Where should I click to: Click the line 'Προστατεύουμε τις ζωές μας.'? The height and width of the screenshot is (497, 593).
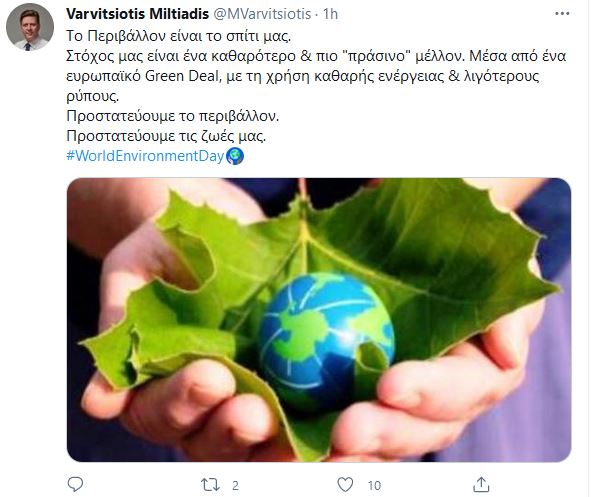tap(166, 136)
